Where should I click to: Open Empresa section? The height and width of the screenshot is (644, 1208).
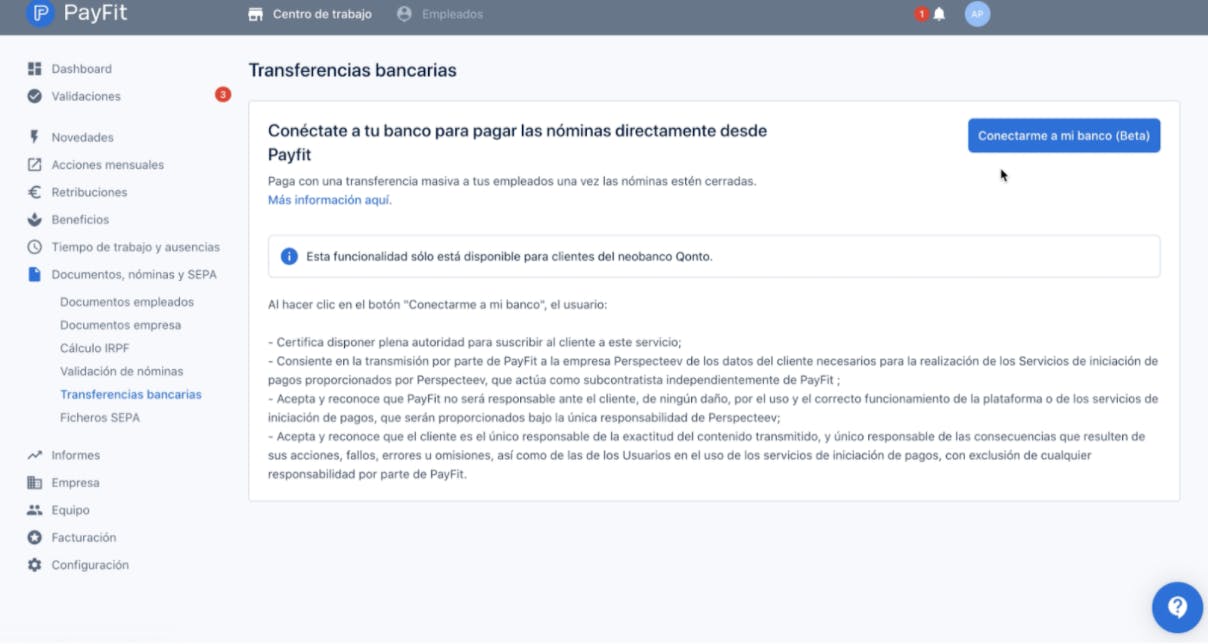tap(75, 482)
